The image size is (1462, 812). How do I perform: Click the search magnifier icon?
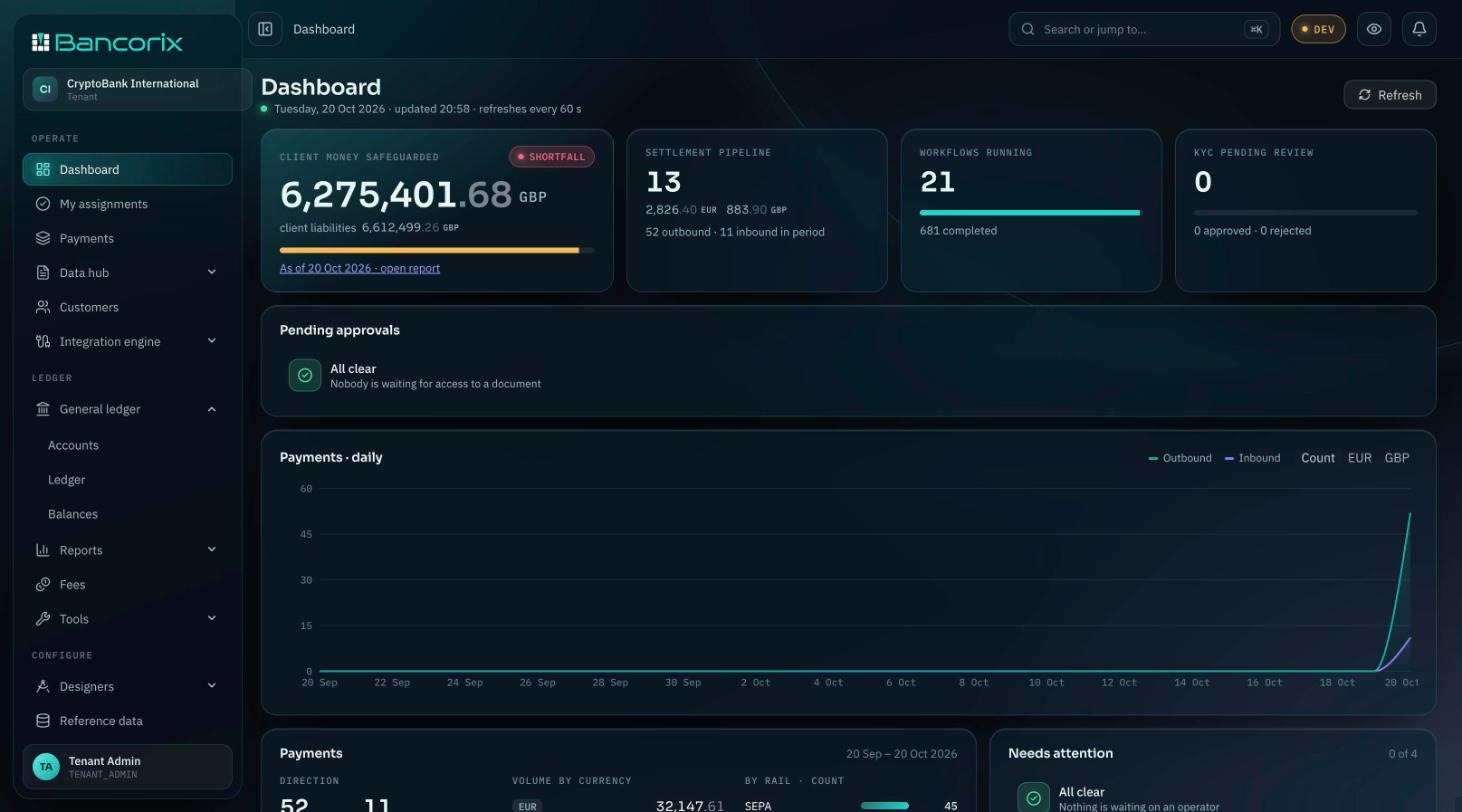click(x=1028, y=29)
